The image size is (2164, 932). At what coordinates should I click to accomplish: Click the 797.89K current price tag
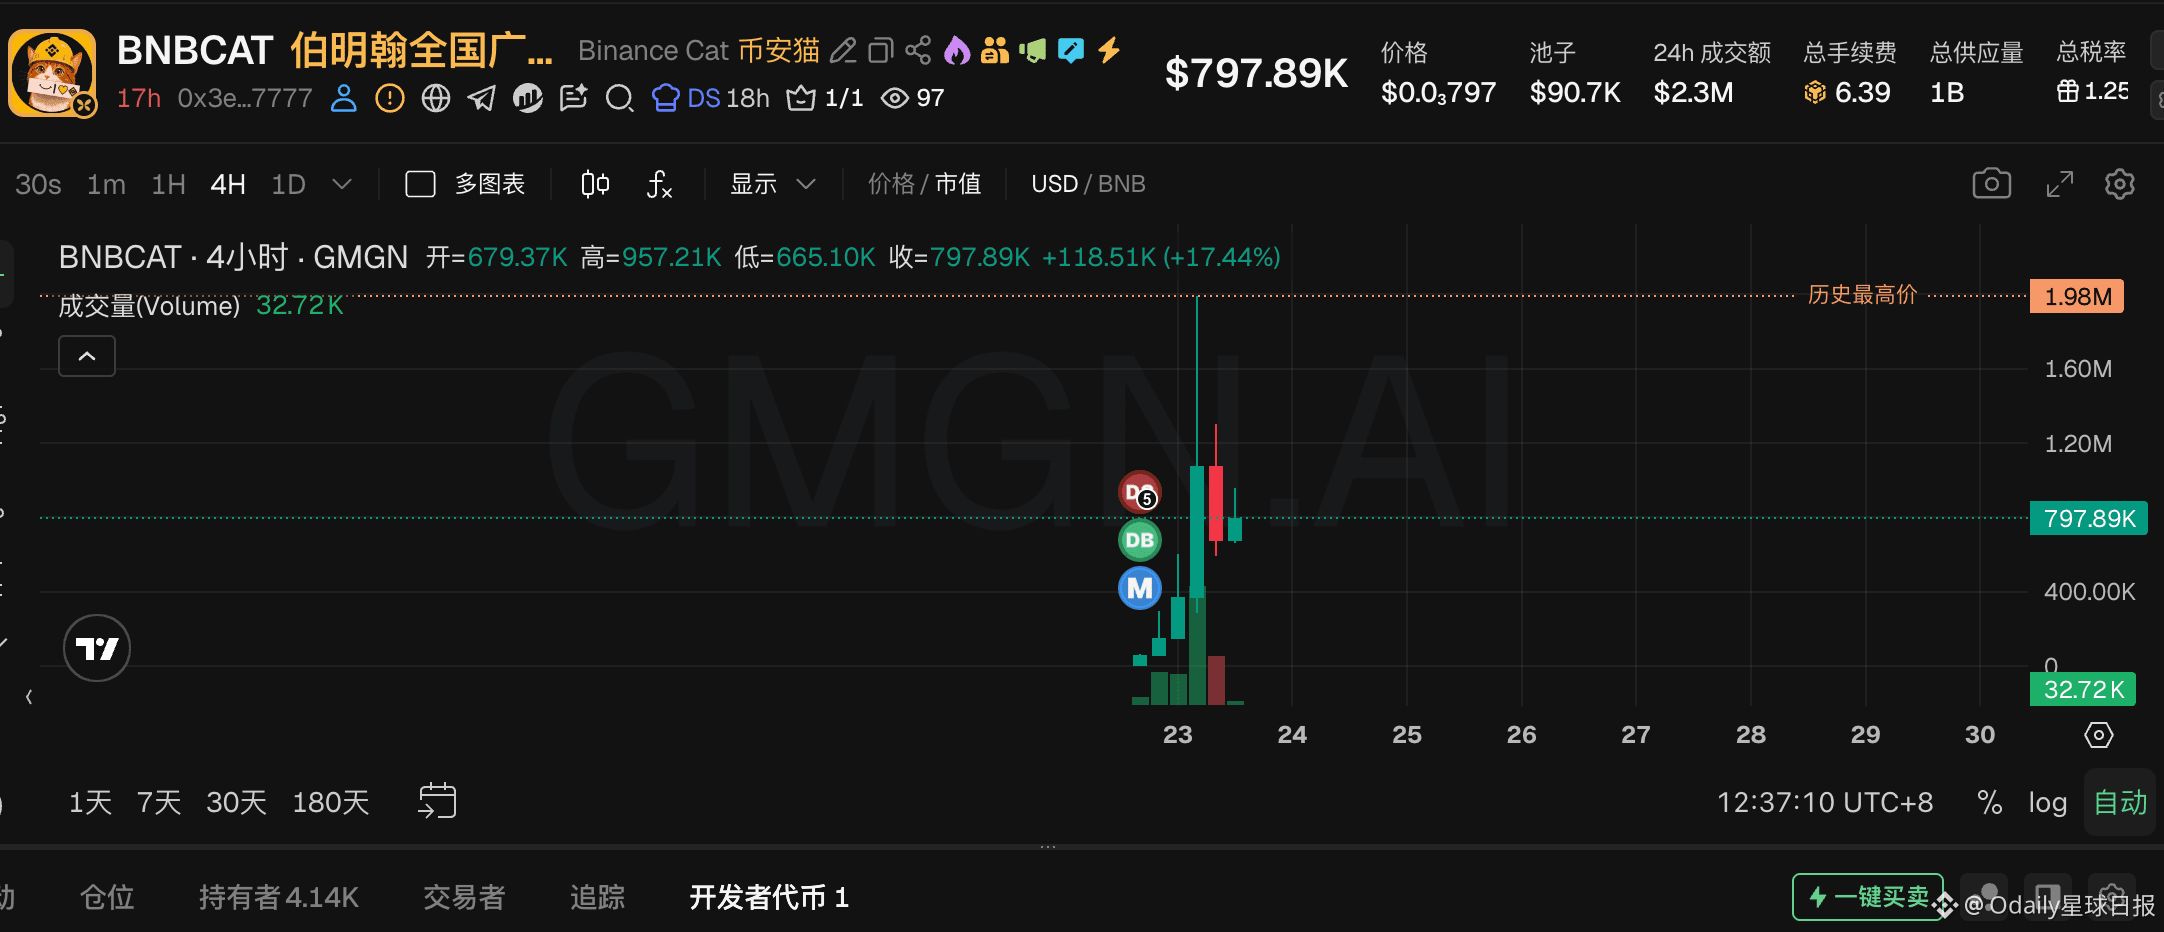coord(2089,518)
